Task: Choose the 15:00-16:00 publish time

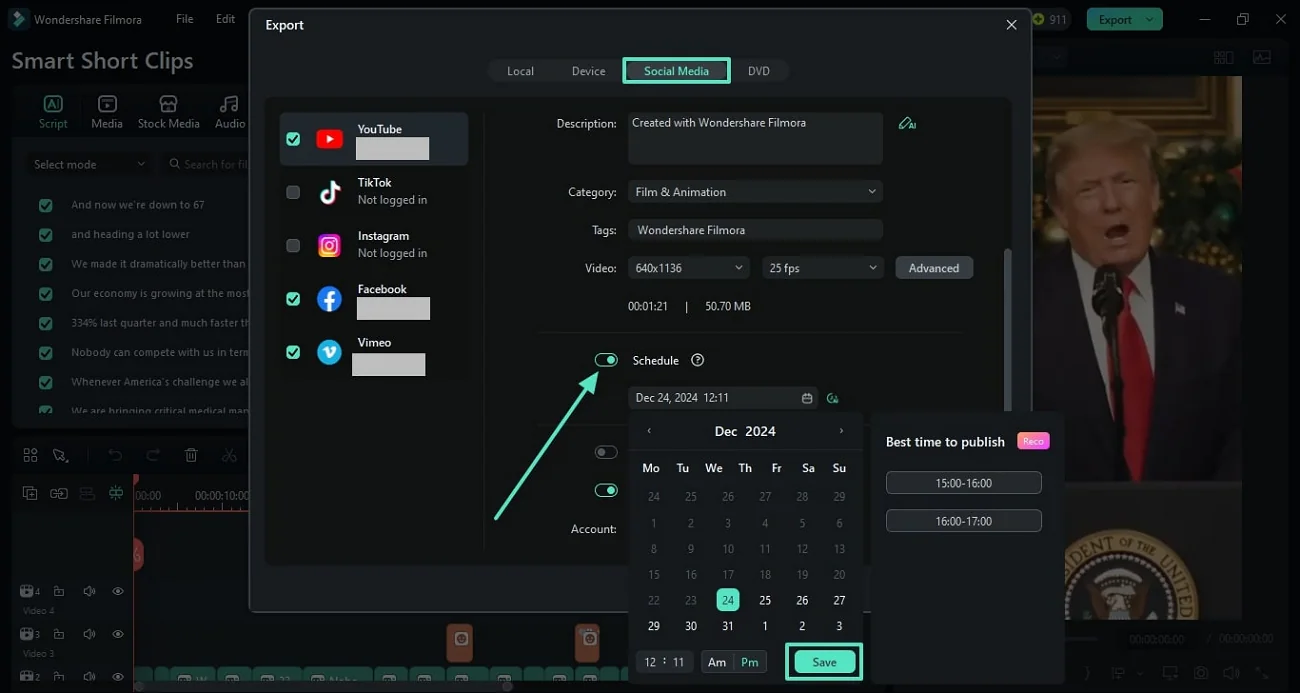Action: [964, 483]
